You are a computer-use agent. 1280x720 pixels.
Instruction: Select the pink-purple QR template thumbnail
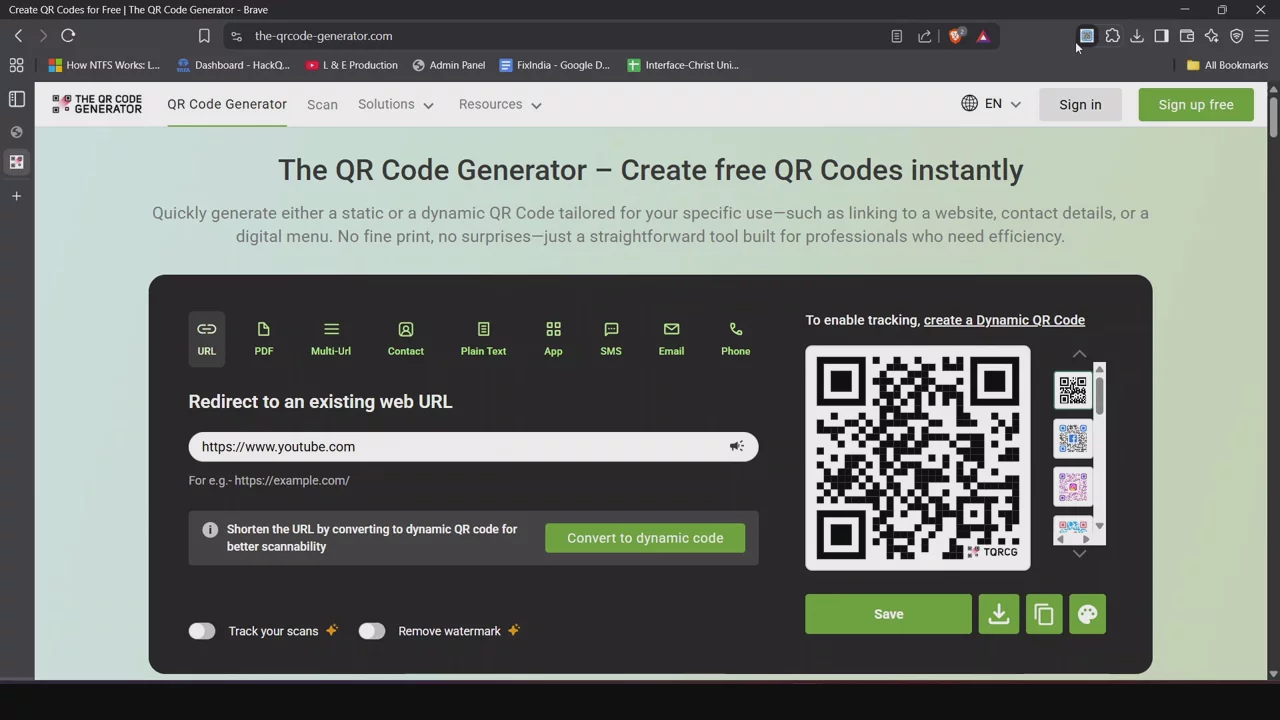coord(1073,487)
